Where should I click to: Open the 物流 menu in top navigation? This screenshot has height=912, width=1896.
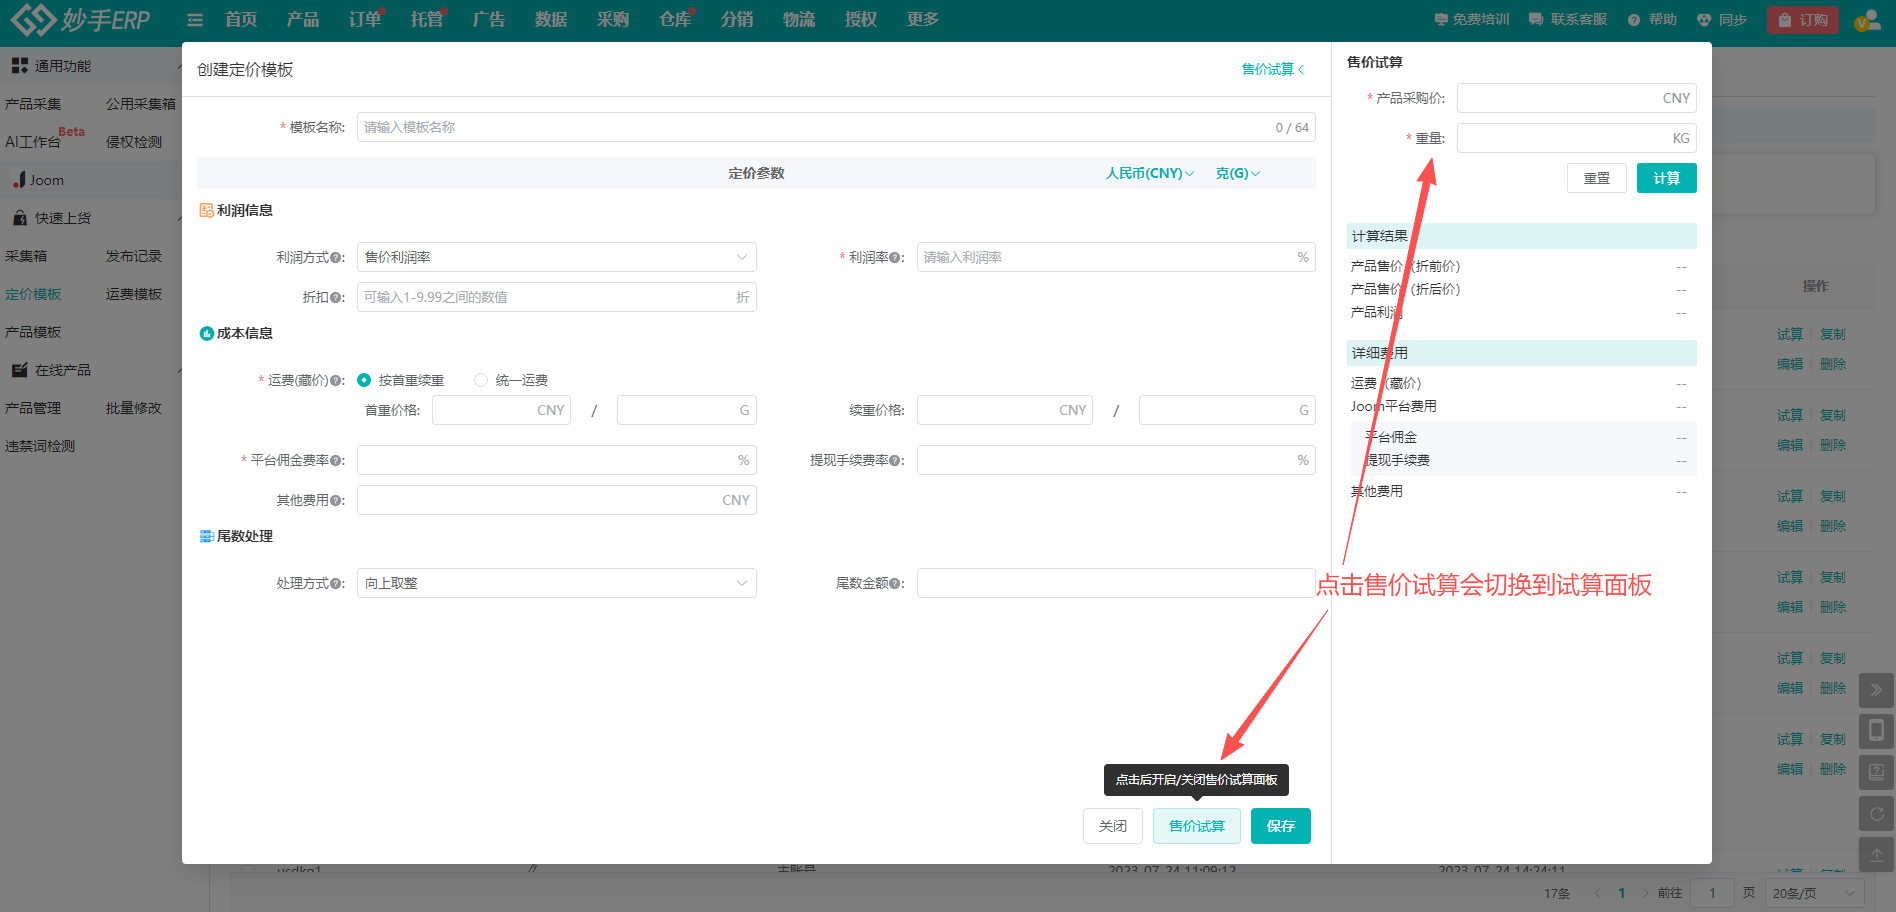click(x=798, y=20)
